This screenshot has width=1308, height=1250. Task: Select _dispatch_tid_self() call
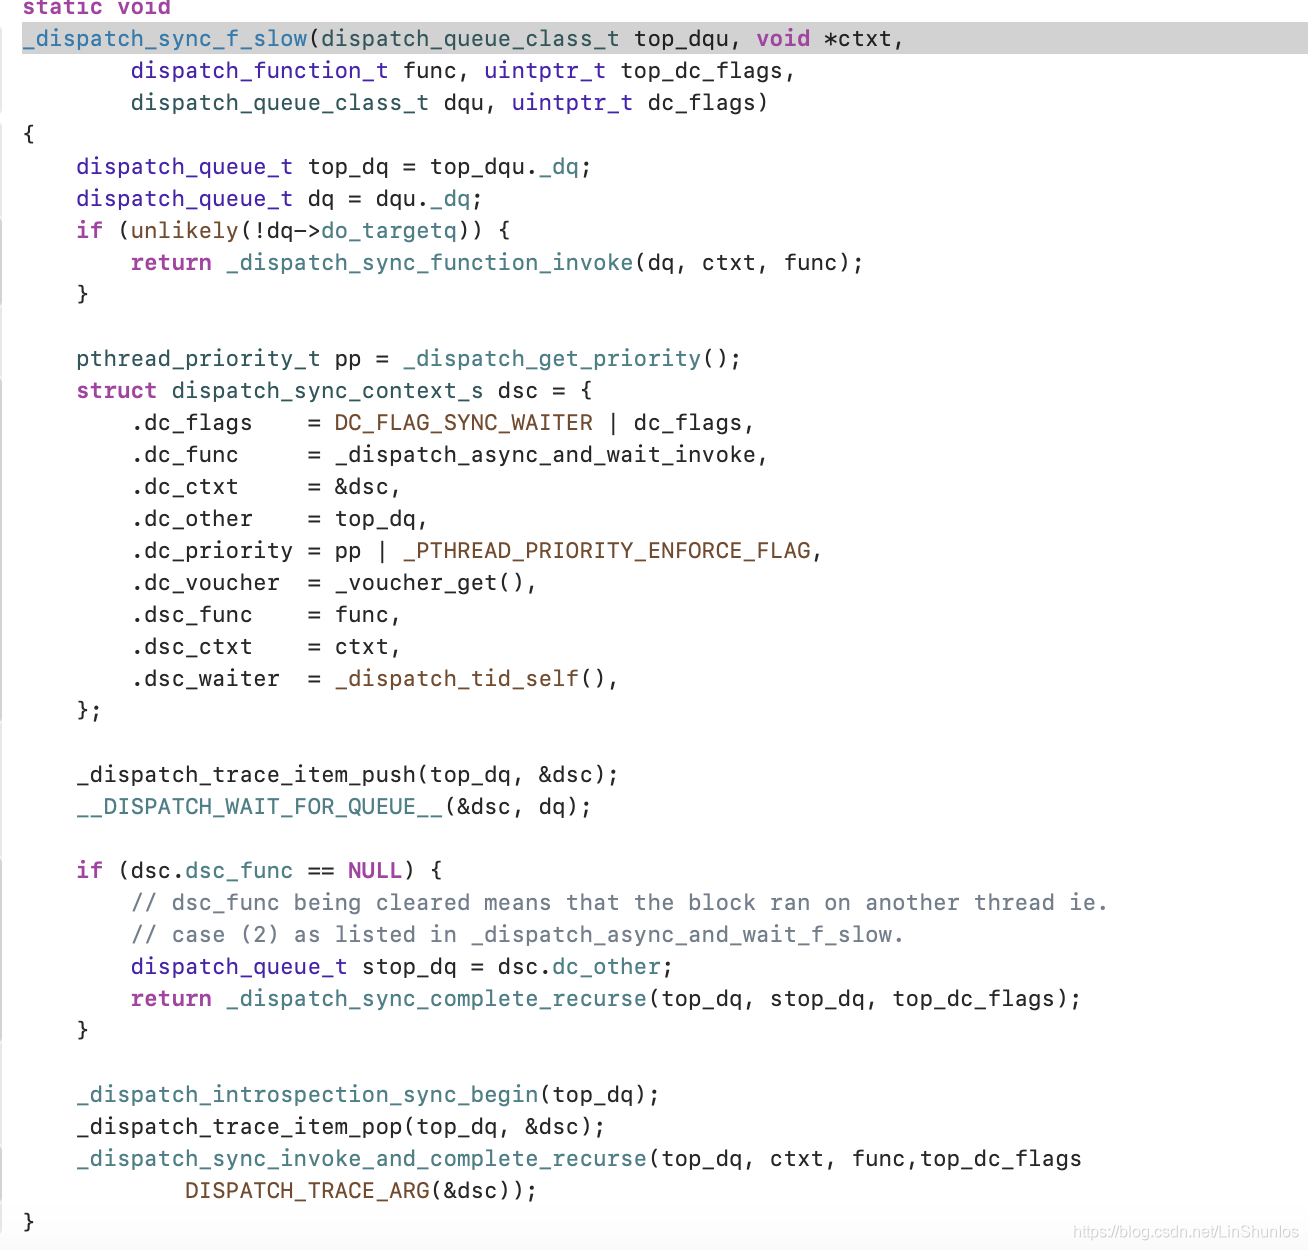click(x=470, y=679)
